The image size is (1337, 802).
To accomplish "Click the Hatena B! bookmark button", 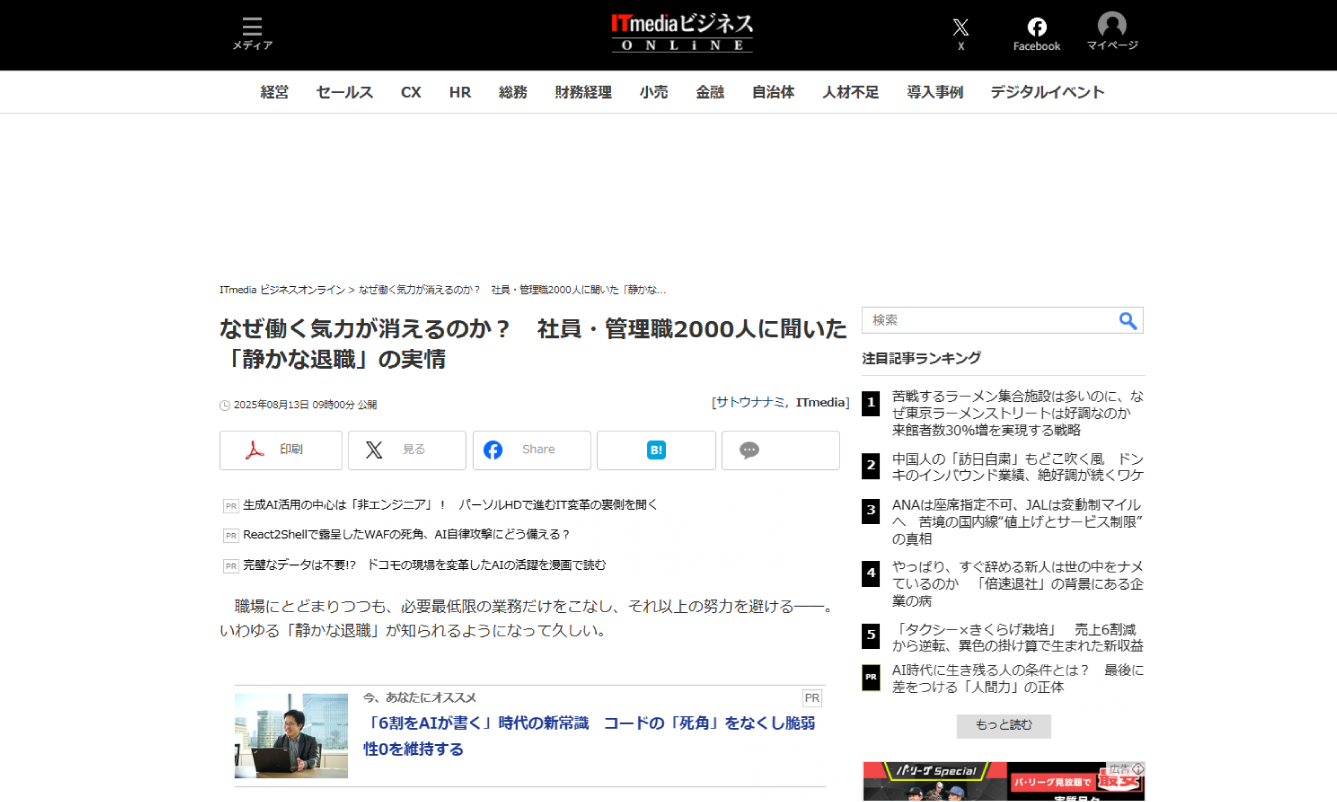I will click(656, 450).
